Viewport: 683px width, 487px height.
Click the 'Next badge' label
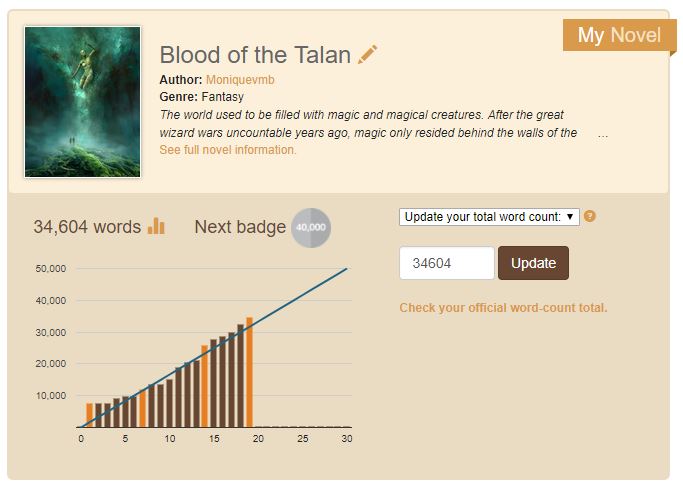click(x=240, y=227)
